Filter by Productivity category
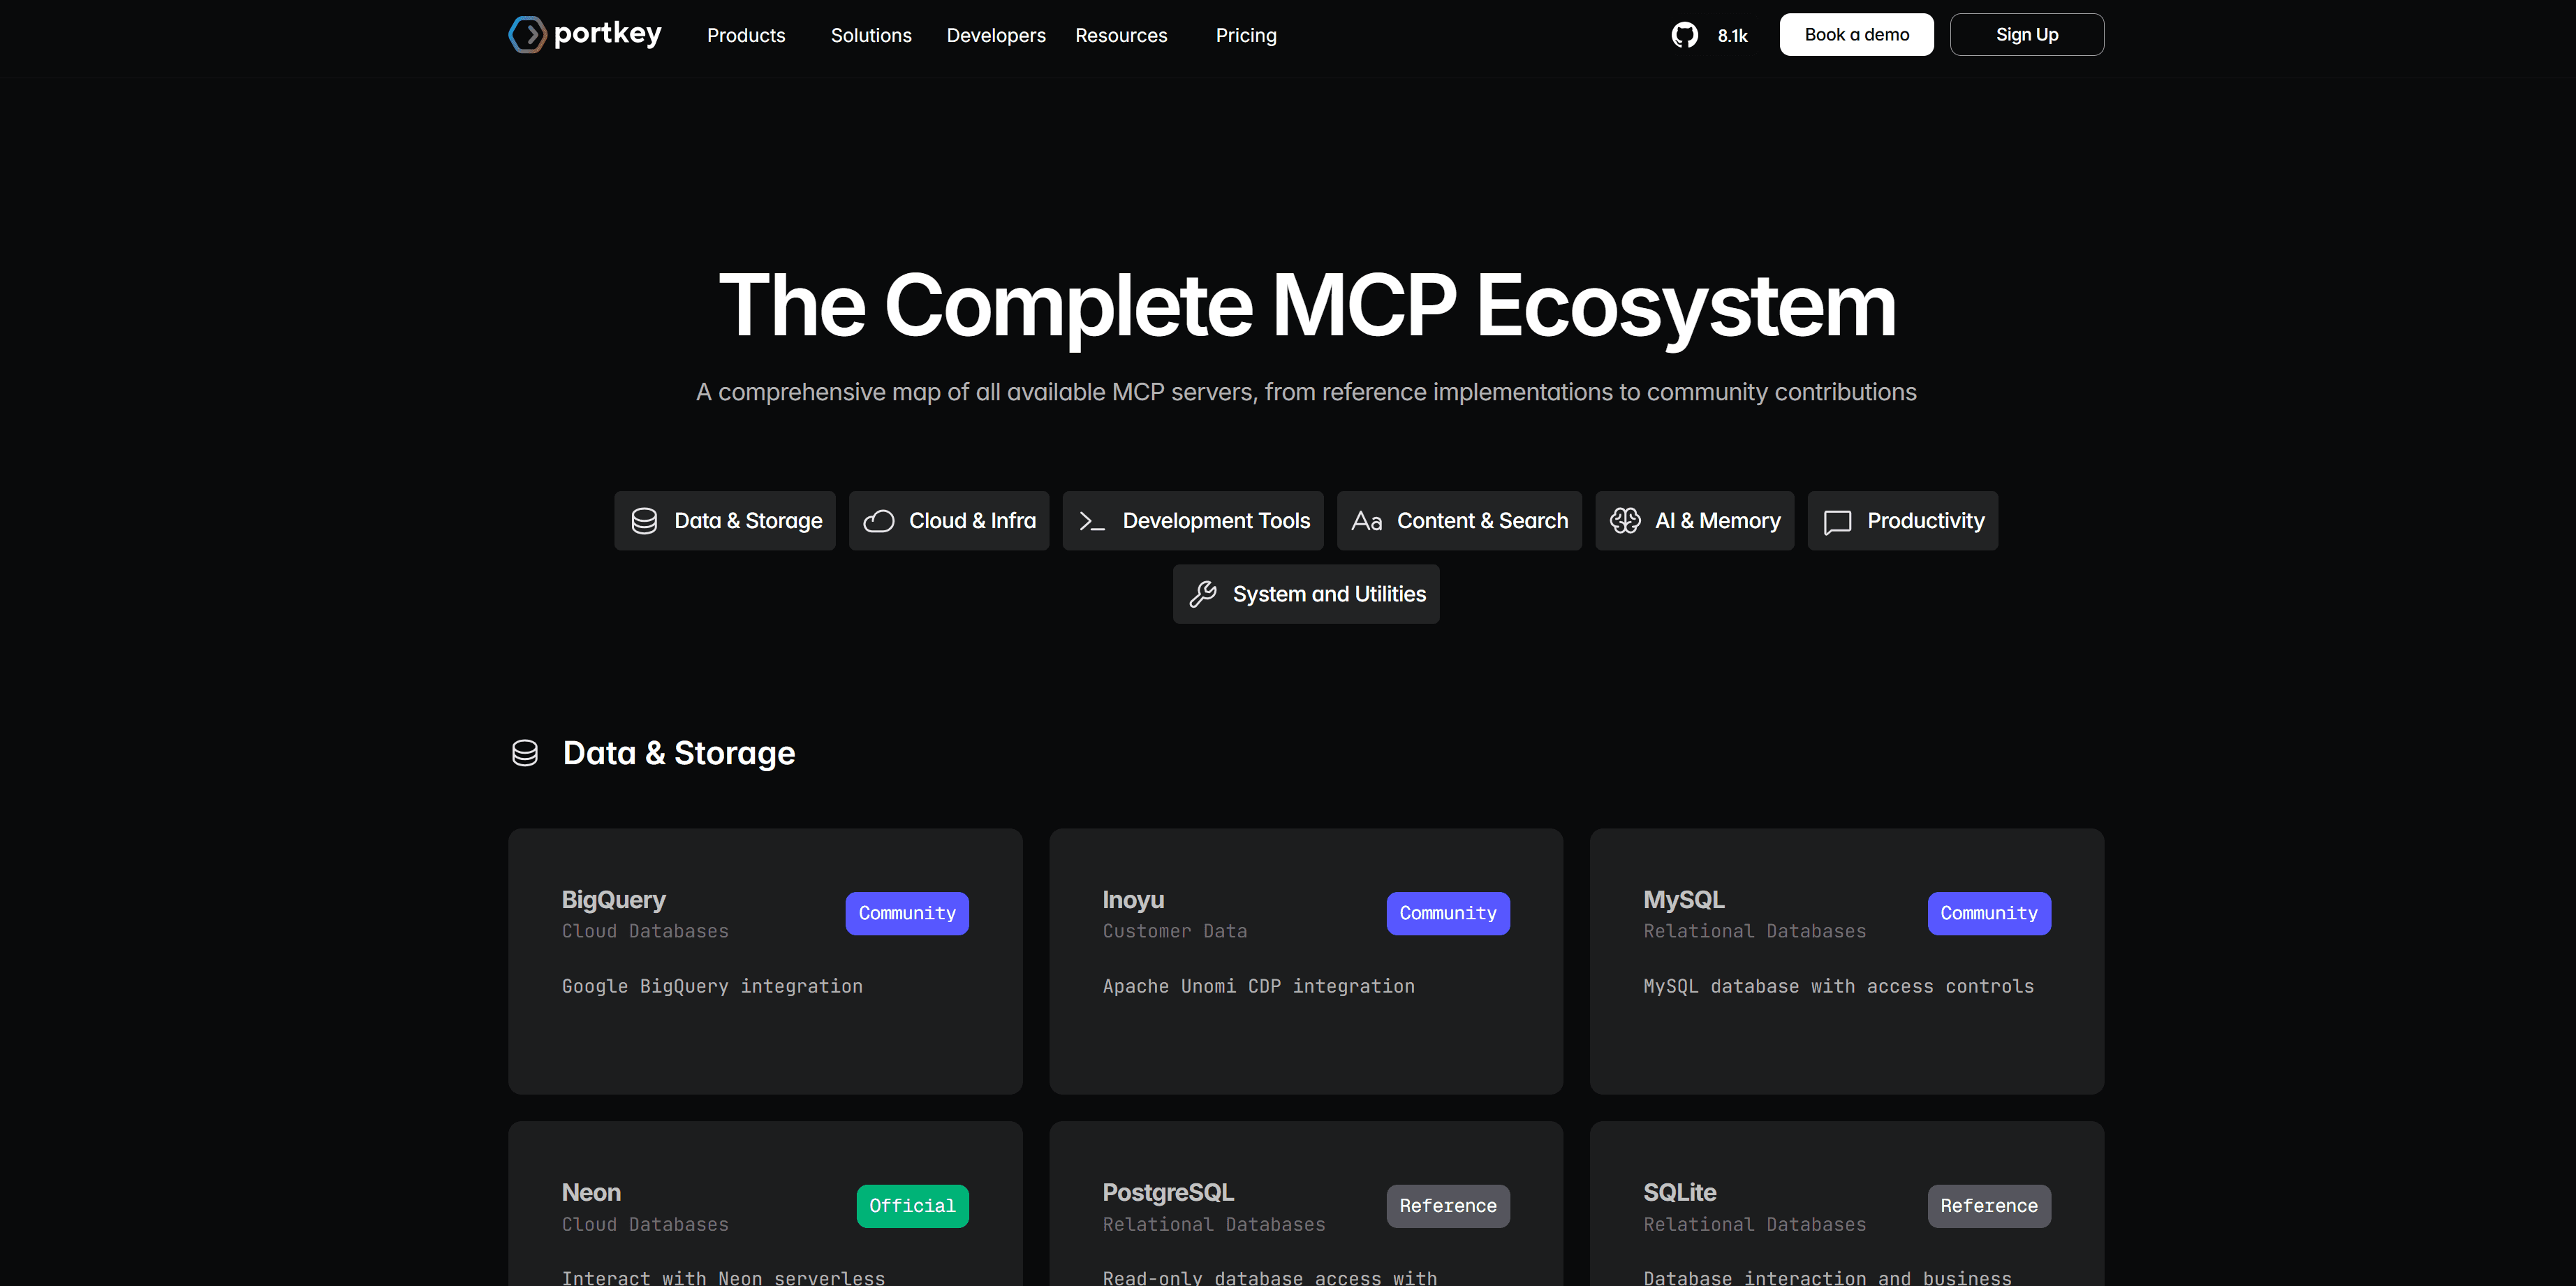Viewport: 2576px width, 1286px height. (1902, 521)
